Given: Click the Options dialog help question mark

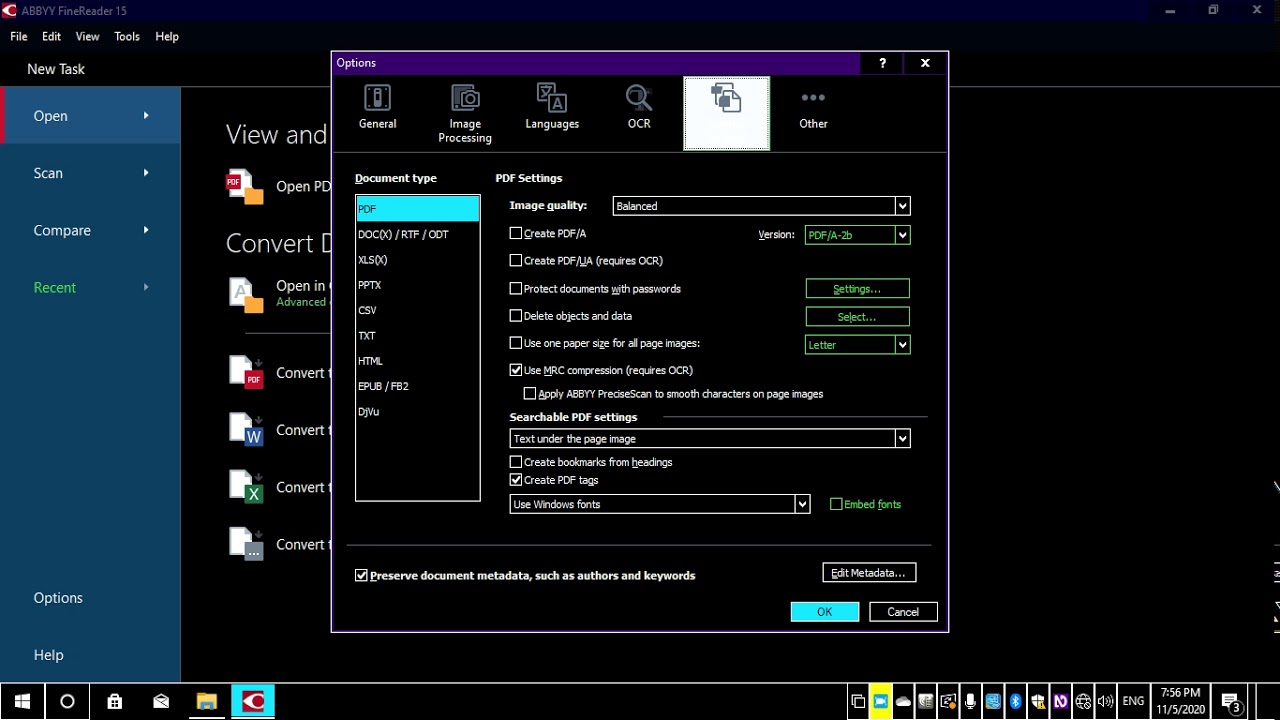Looking at the screenshot, I should 882,63.
